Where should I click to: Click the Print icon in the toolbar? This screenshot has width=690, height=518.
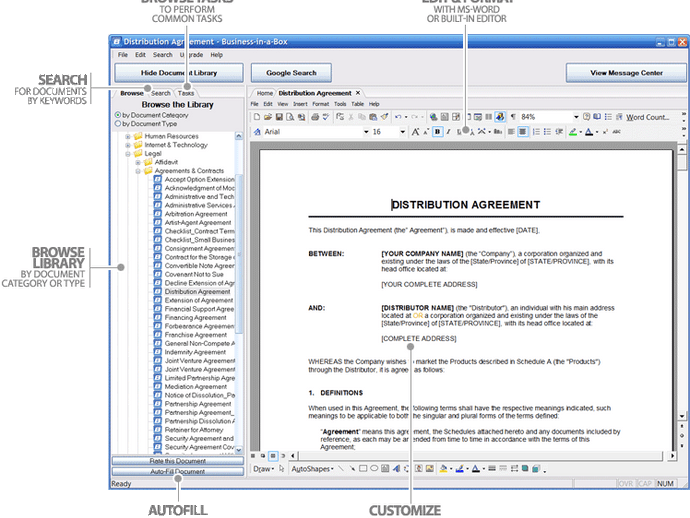pos(315,117)
